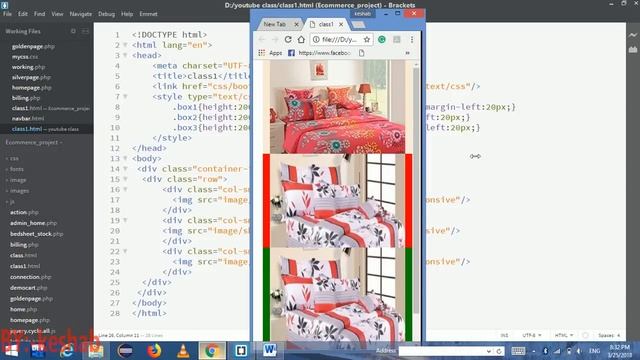
Task: Close the class1 browser tab
Action: [x=341, y=24]
